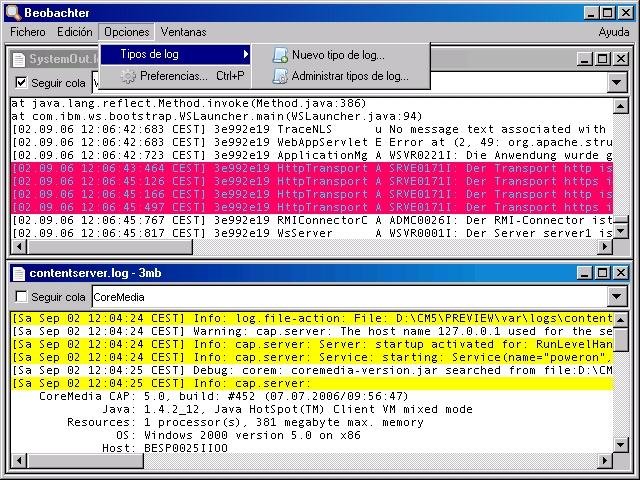Check Seguir cola in contentserver.log window
The height and width of the screenshot is (480, 640).
[21, 296]
